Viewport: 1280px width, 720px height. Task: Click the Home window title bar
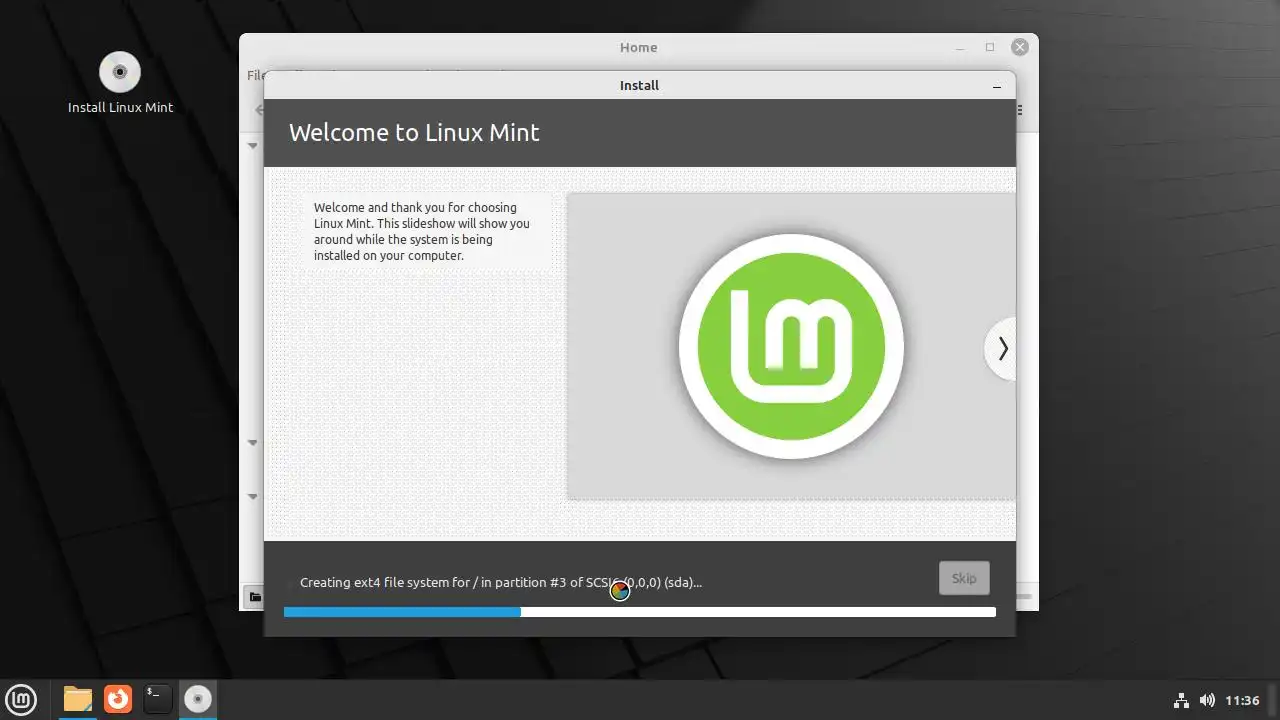(x=638, y=47)
